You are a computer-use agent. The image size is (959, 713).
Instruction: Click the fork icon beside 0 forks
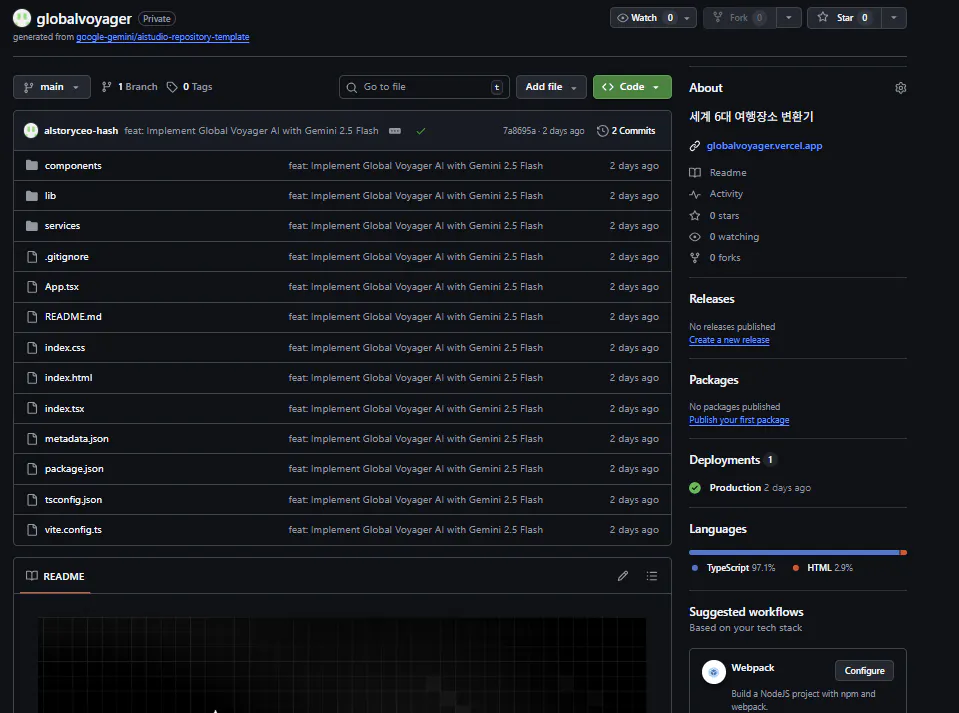695,257
